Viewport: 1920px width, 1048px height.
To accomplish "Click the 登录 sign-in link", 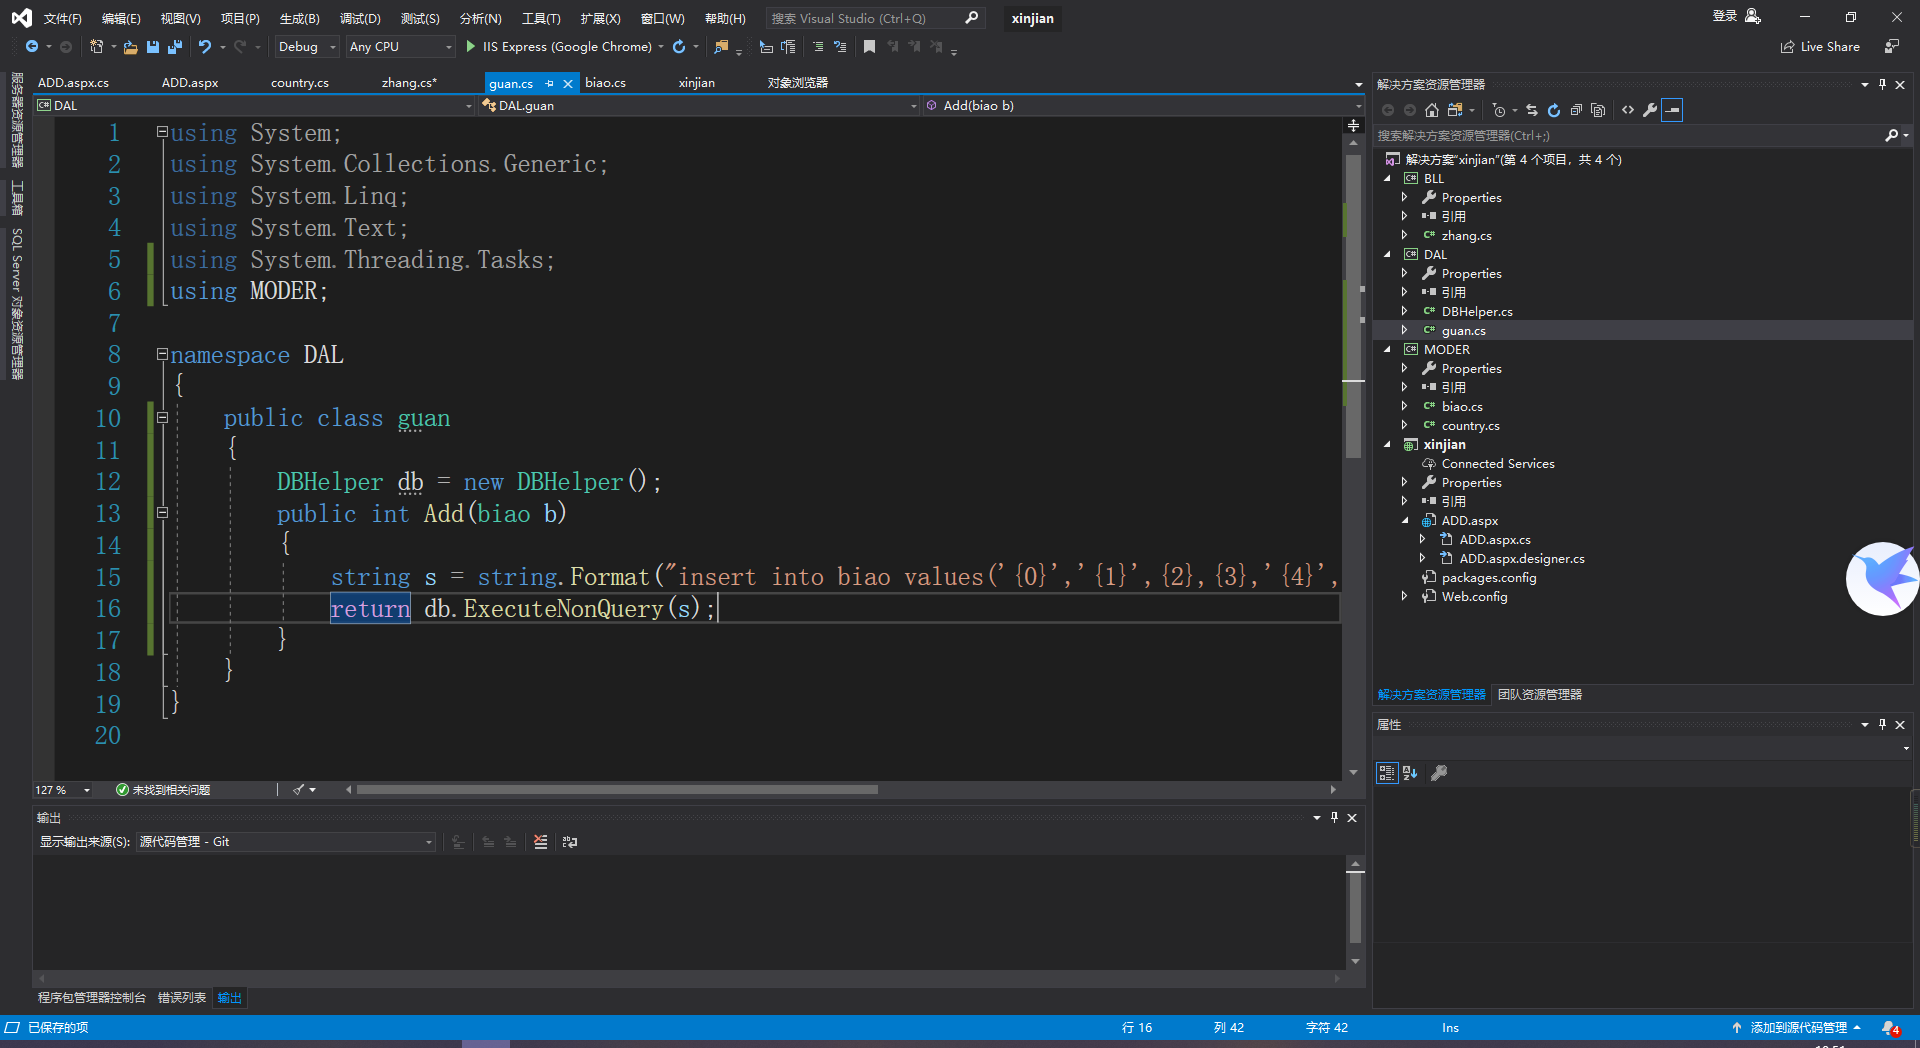I will click(1724, 16).
